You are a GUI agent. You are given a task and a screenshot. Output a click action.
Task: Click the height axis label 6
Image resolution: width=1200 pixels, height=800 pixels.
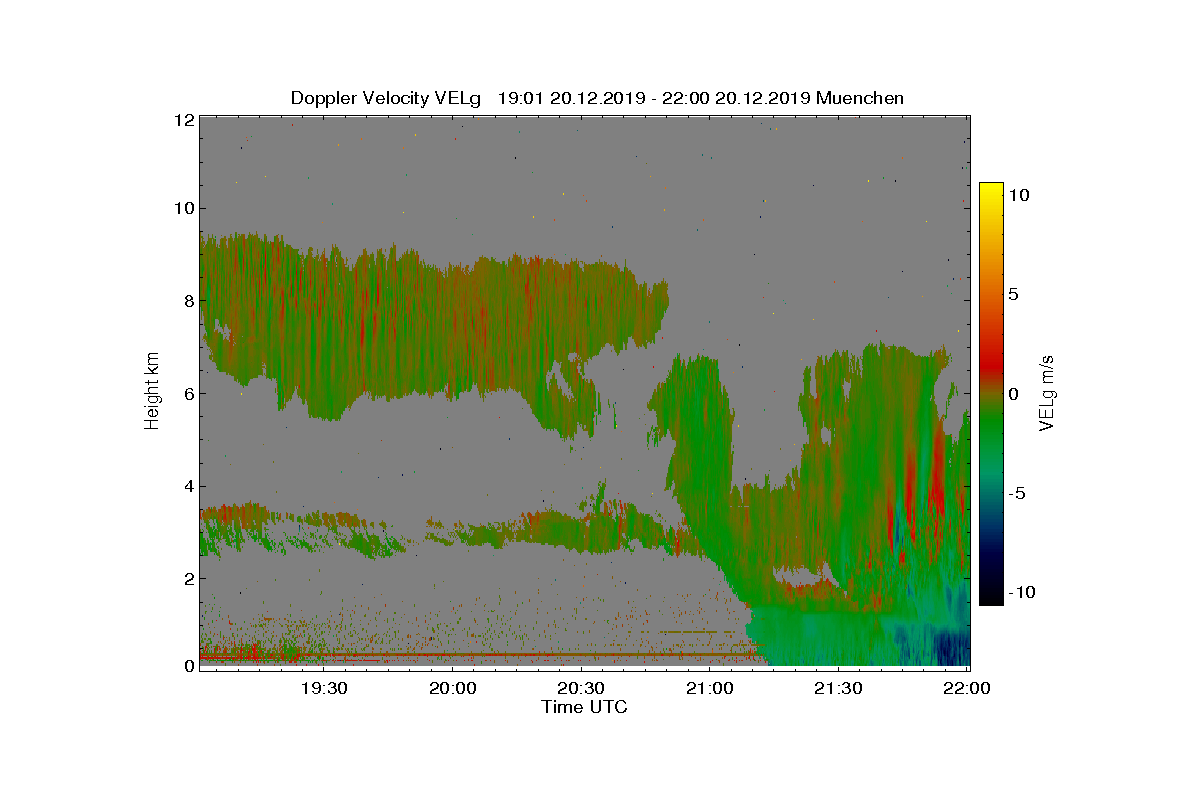click(188, 393)
